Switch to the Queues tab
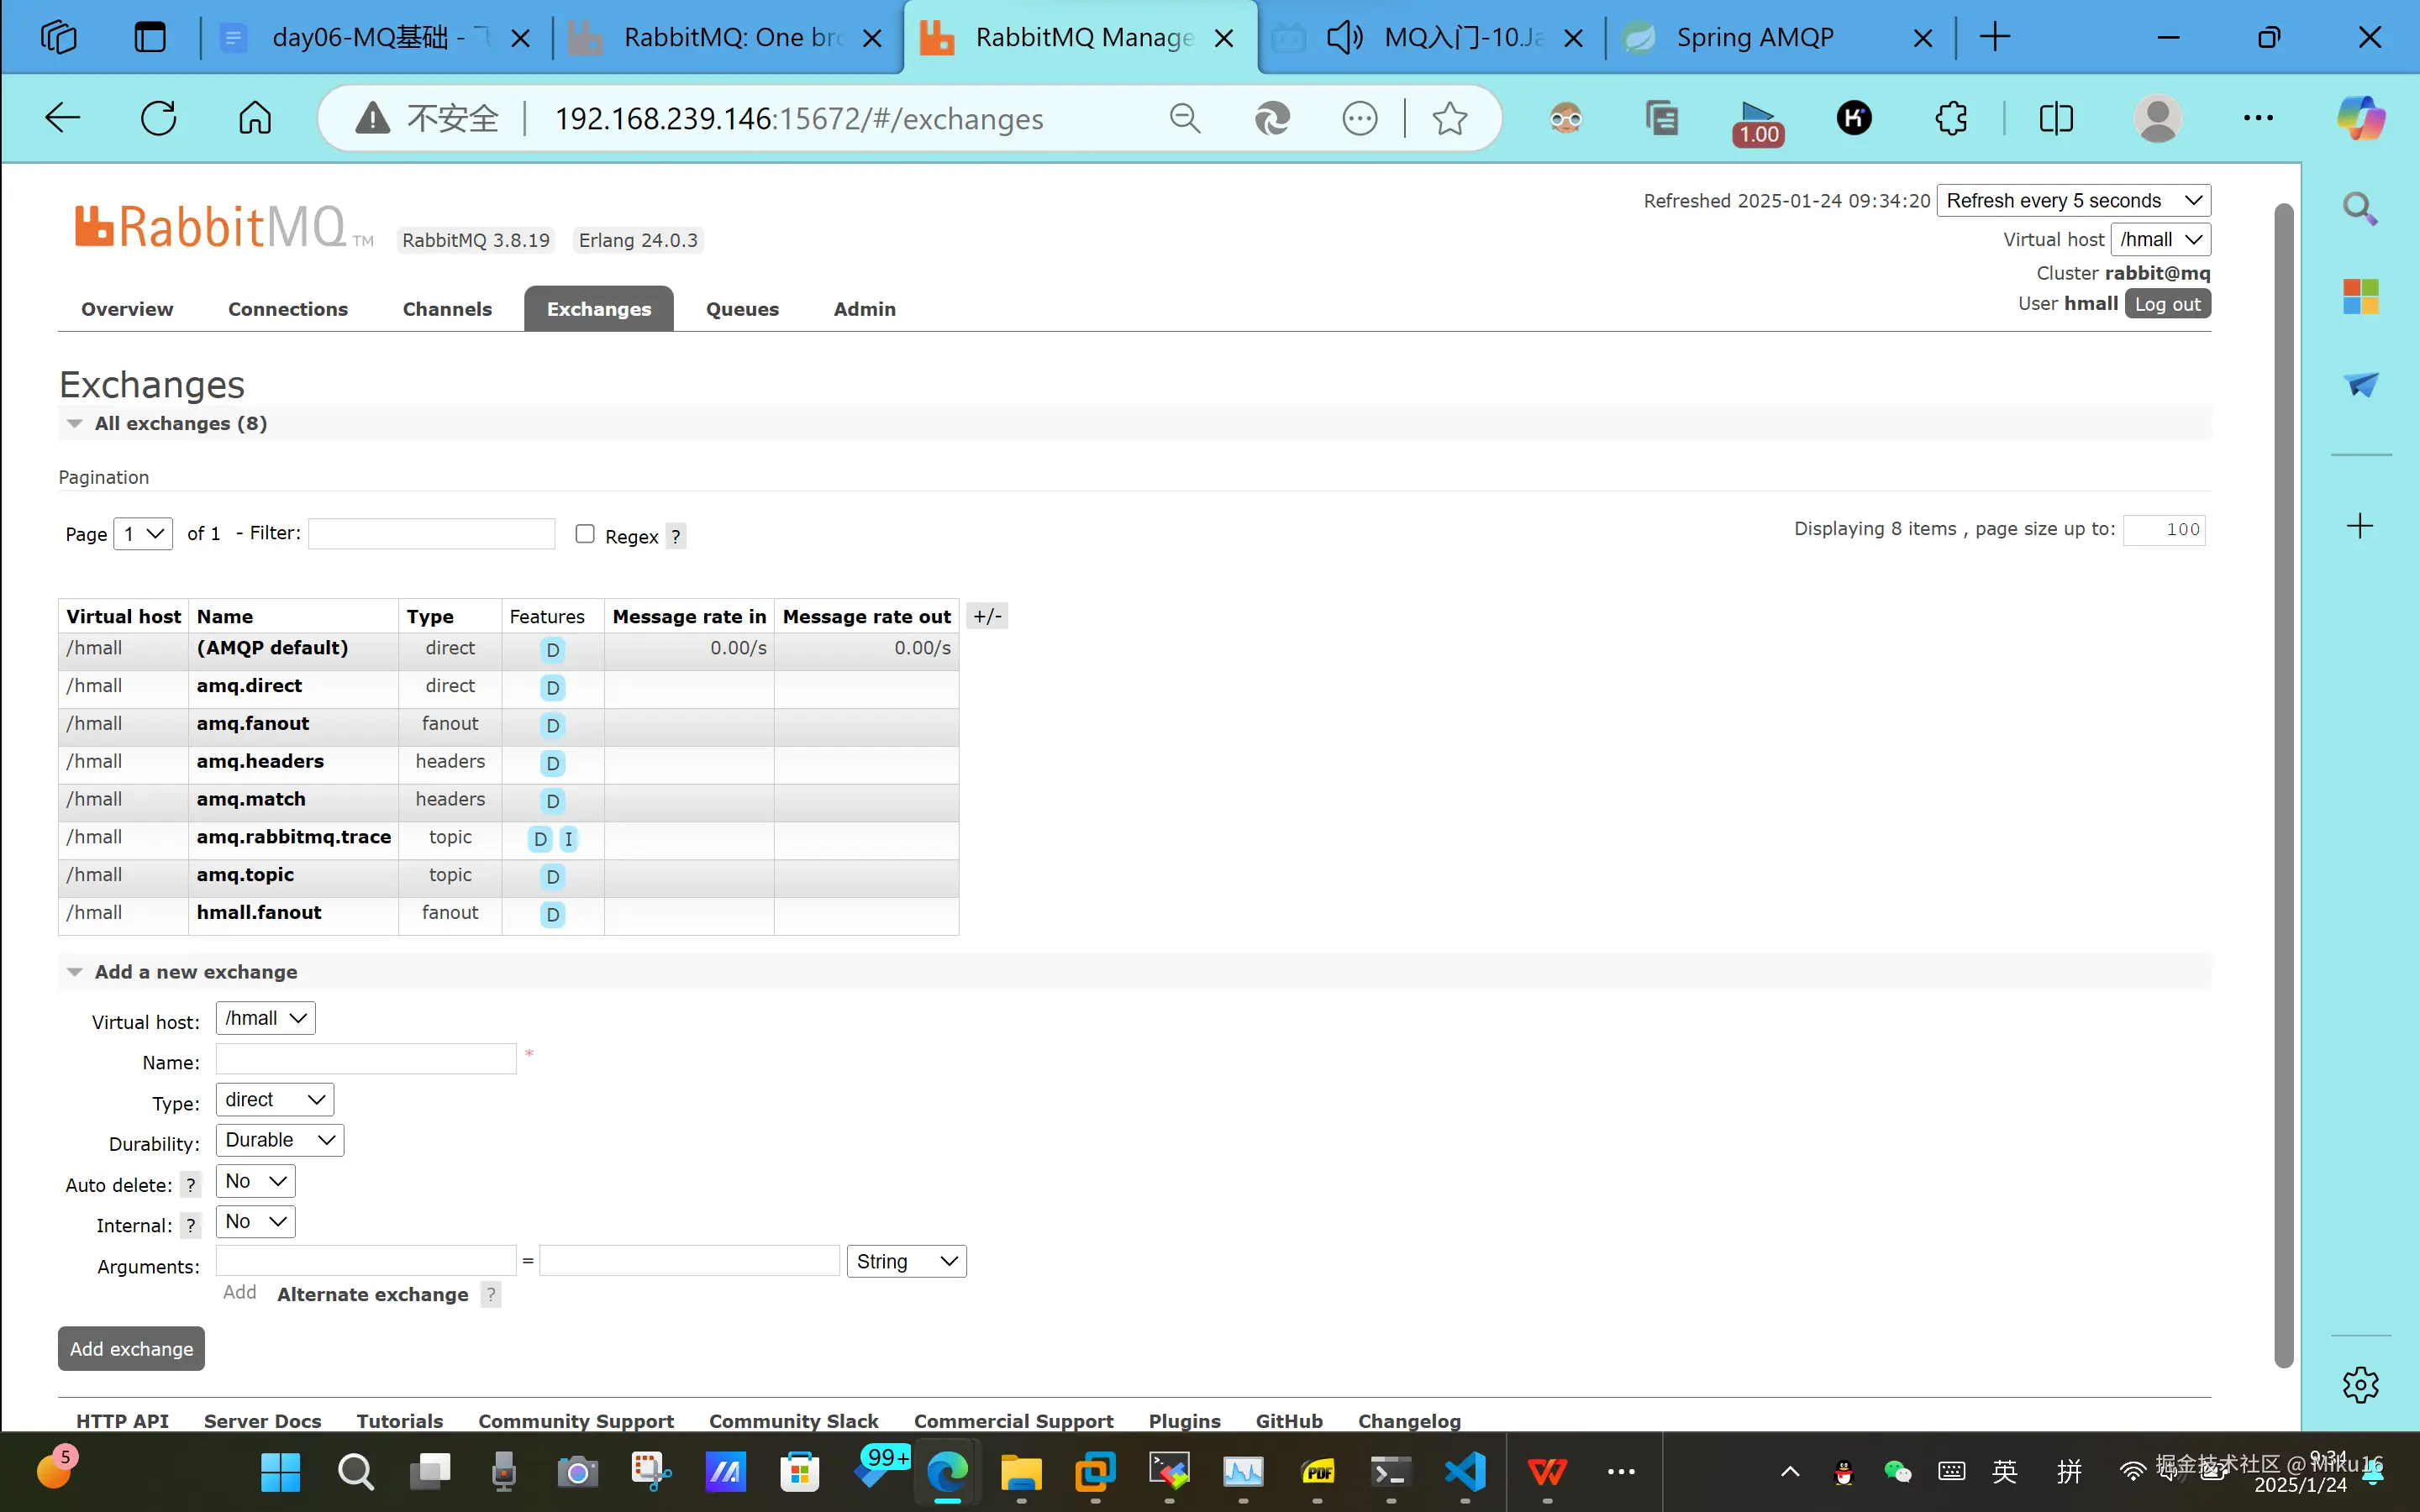The width and height of the screenshot is (2420, 1512). [x=742, y=309]
